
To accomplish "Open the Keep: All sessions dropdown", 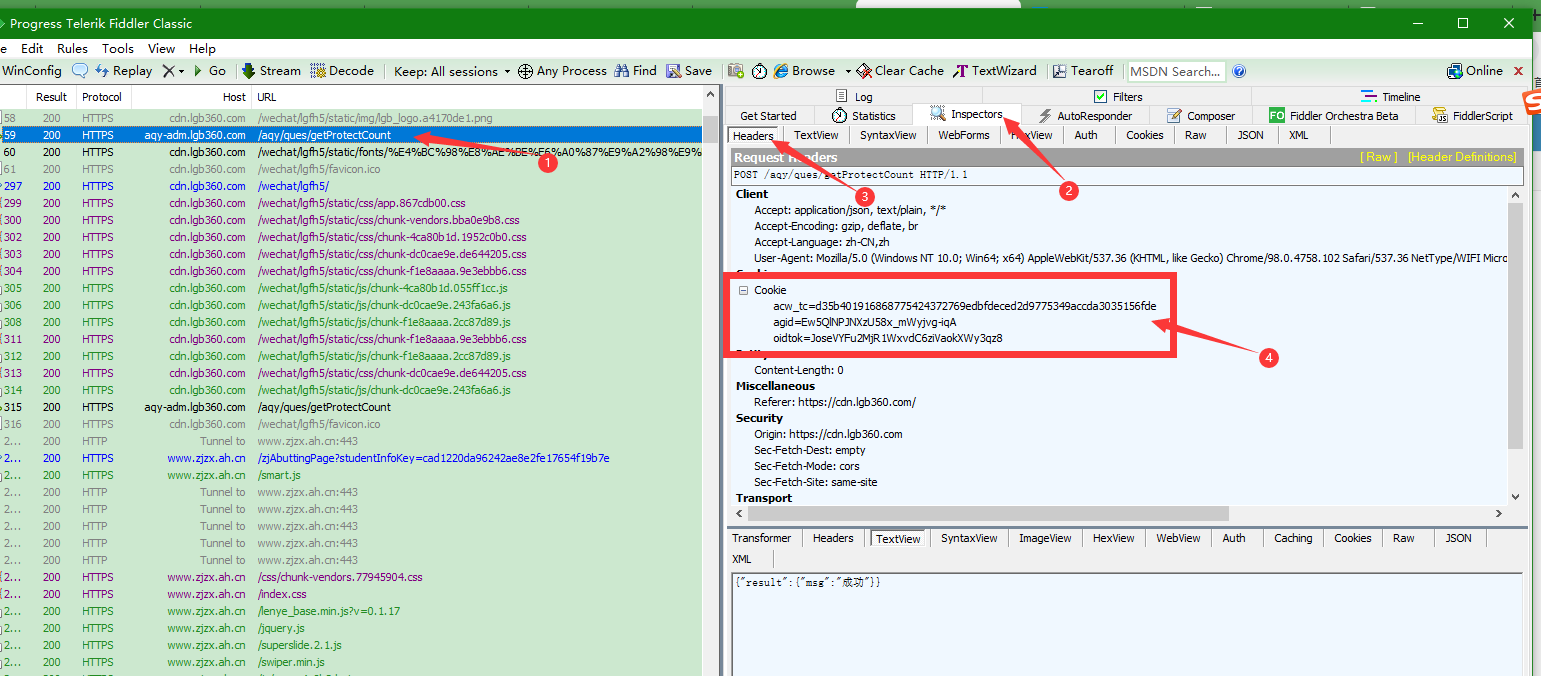I will [x=452, y=71].
